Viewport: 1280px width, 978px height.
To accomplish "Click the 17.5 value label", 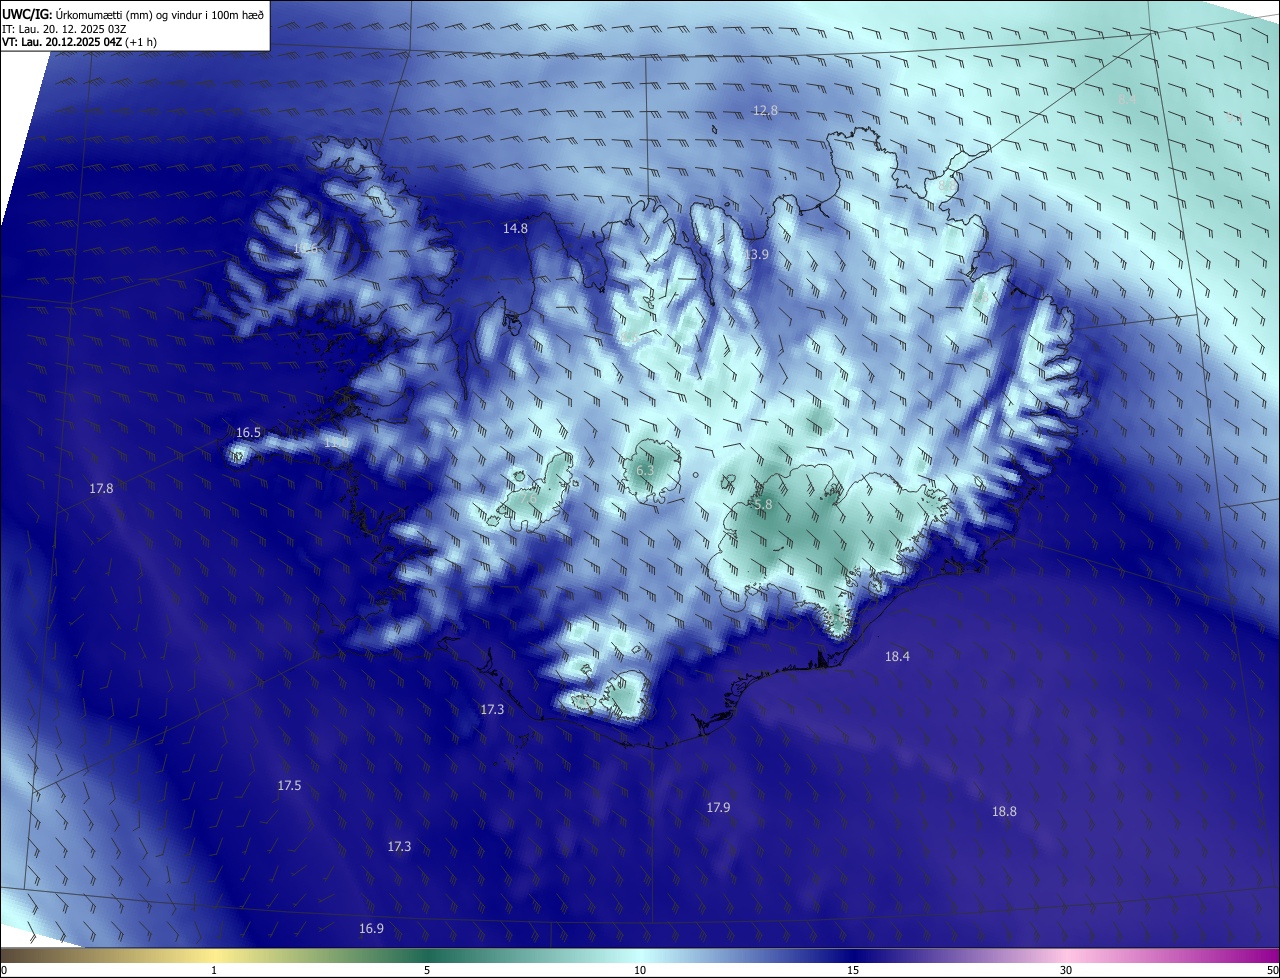I will [289, 786].
